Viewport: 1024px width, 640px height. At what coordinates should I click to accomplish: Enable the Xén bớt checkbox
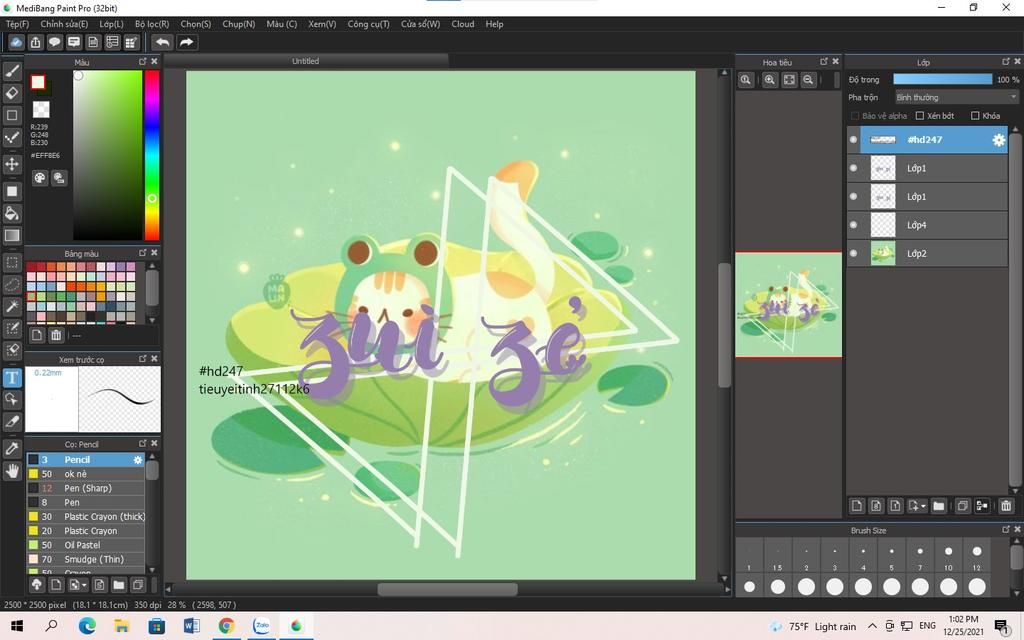[920, 116]
